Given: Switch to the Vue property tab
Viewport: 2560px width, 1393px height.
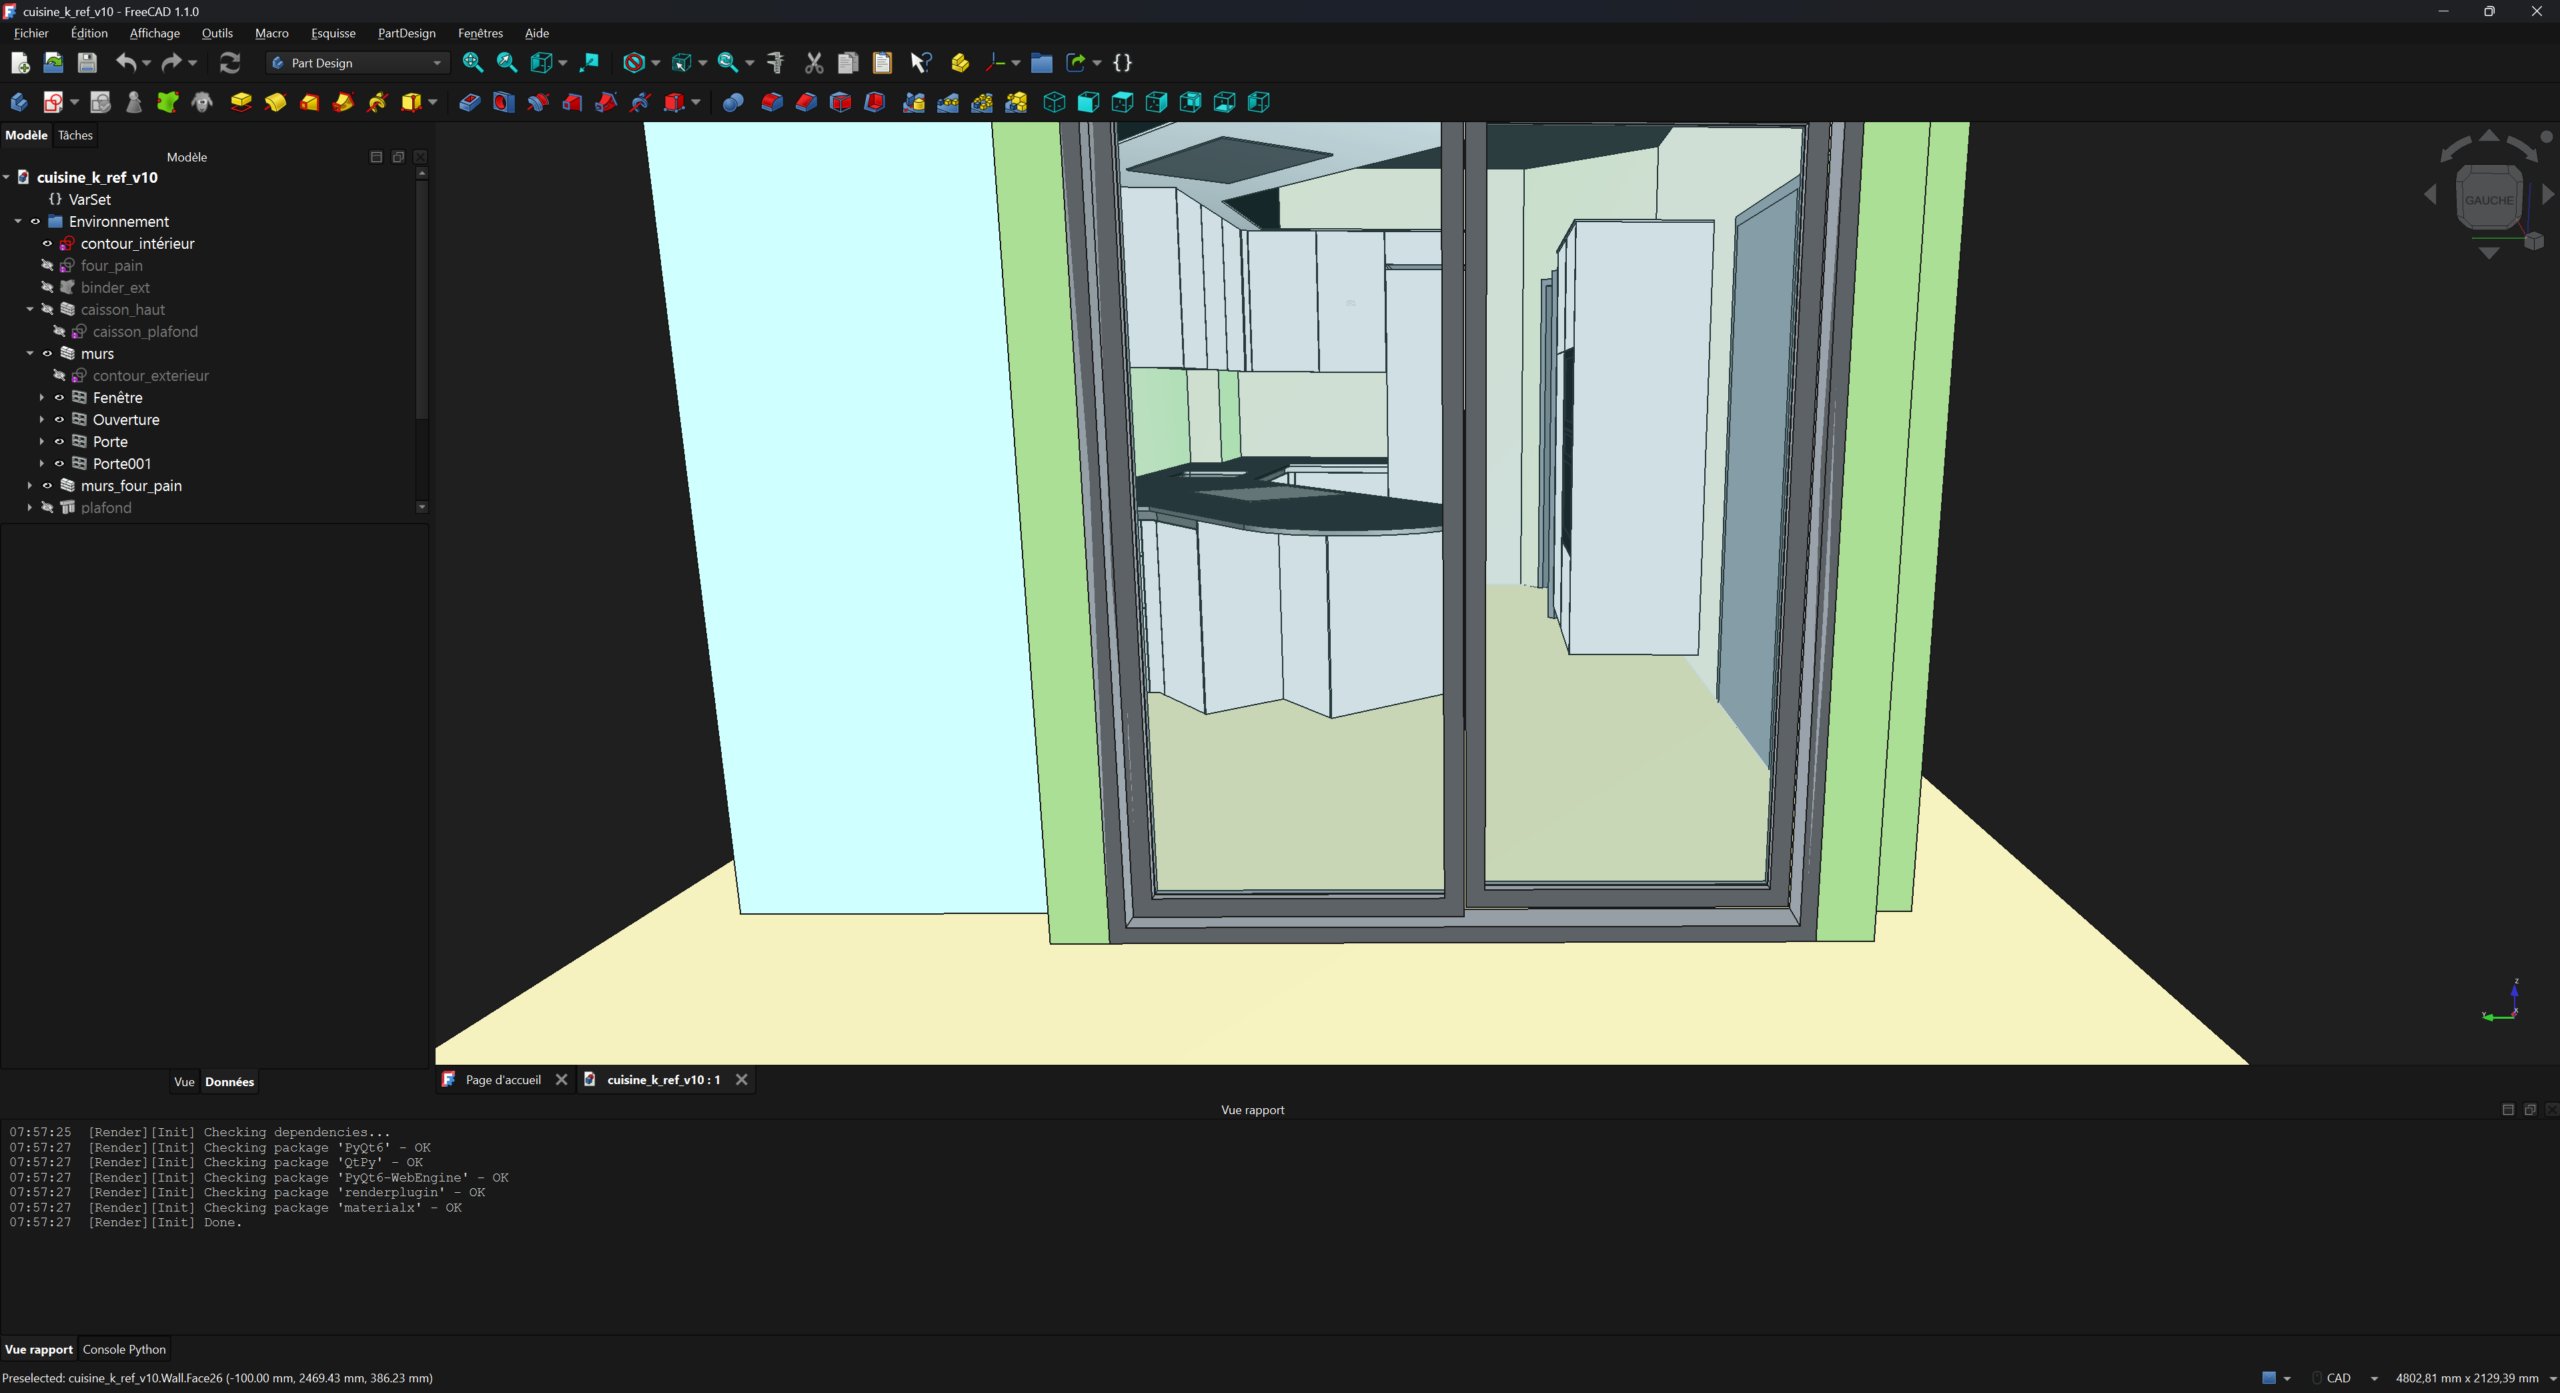Looking at the screenshot, I should coord(184,1082).
